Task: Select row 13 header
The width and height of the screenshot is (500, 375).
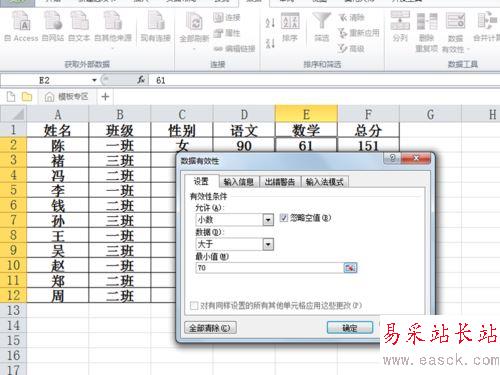Action: pos(13,310)
